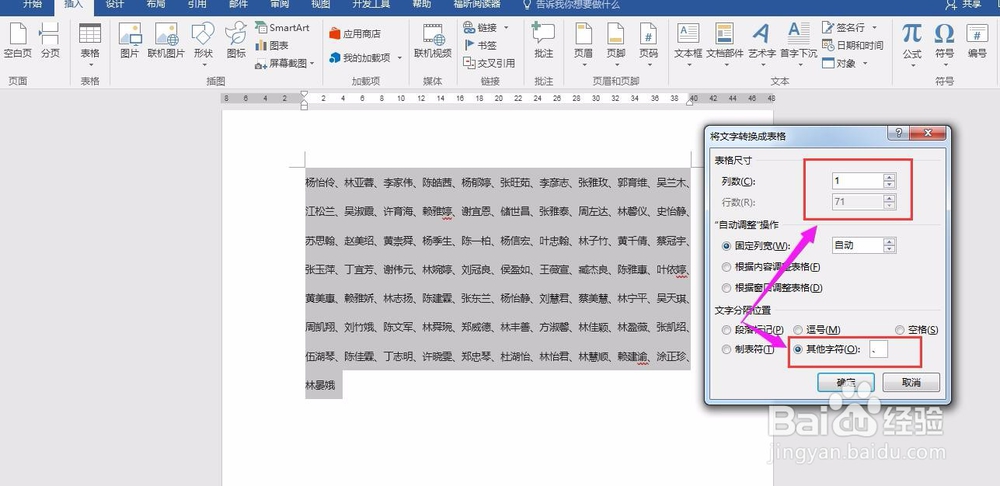Select 根据窗口调整表格 AutoFit option
Image resolution: width=1000 pixels, height=486 pixels.
tap(772, 288)
